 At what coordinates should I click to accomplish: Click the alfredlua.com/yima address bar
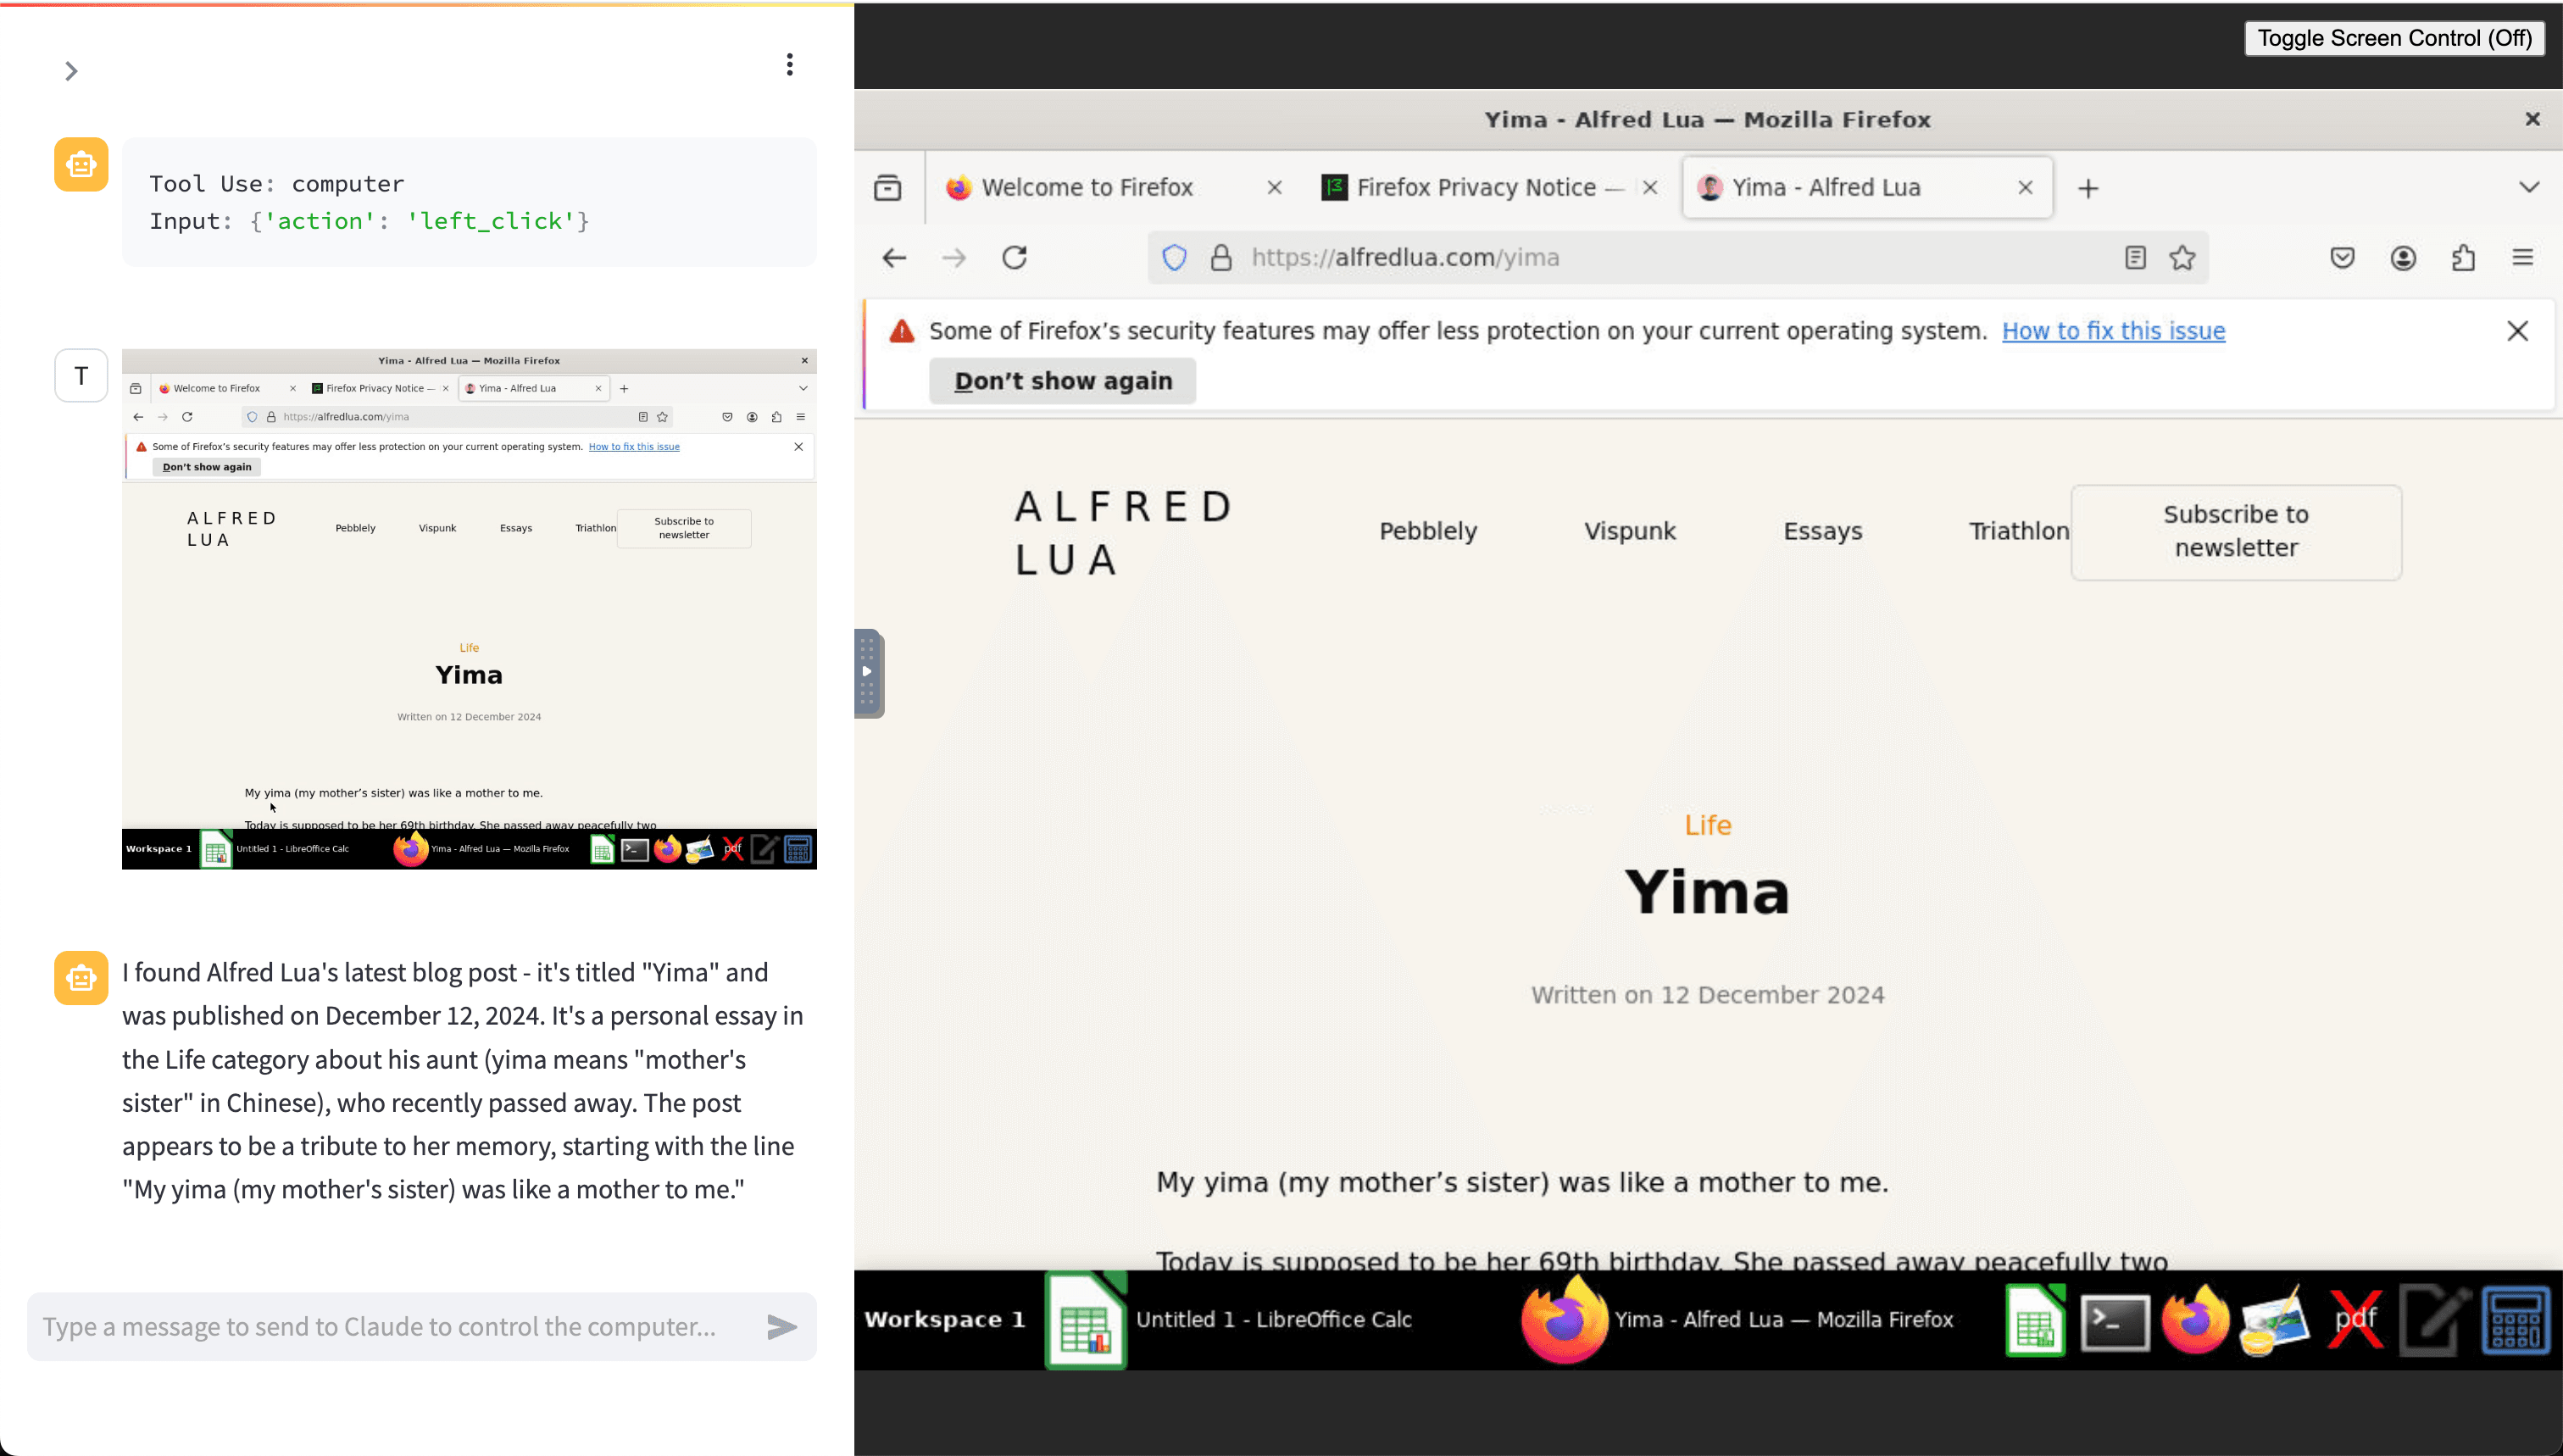click(1680, 258)
